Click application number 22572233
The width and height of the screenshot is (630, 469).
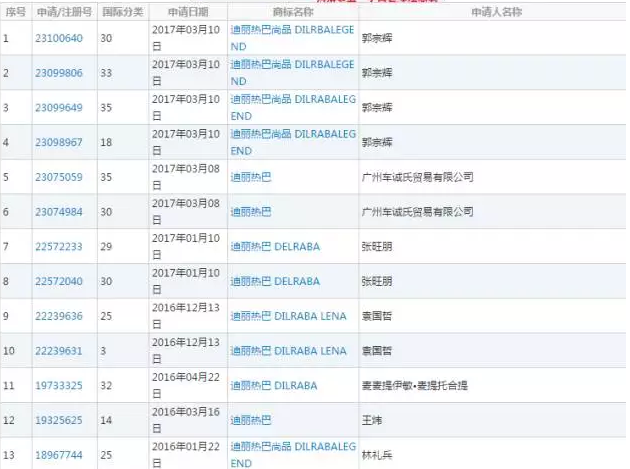[x=58, y=247]
